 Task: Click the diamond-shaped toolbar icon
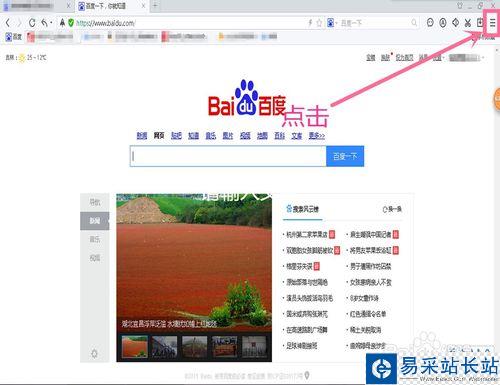[455, 23]
